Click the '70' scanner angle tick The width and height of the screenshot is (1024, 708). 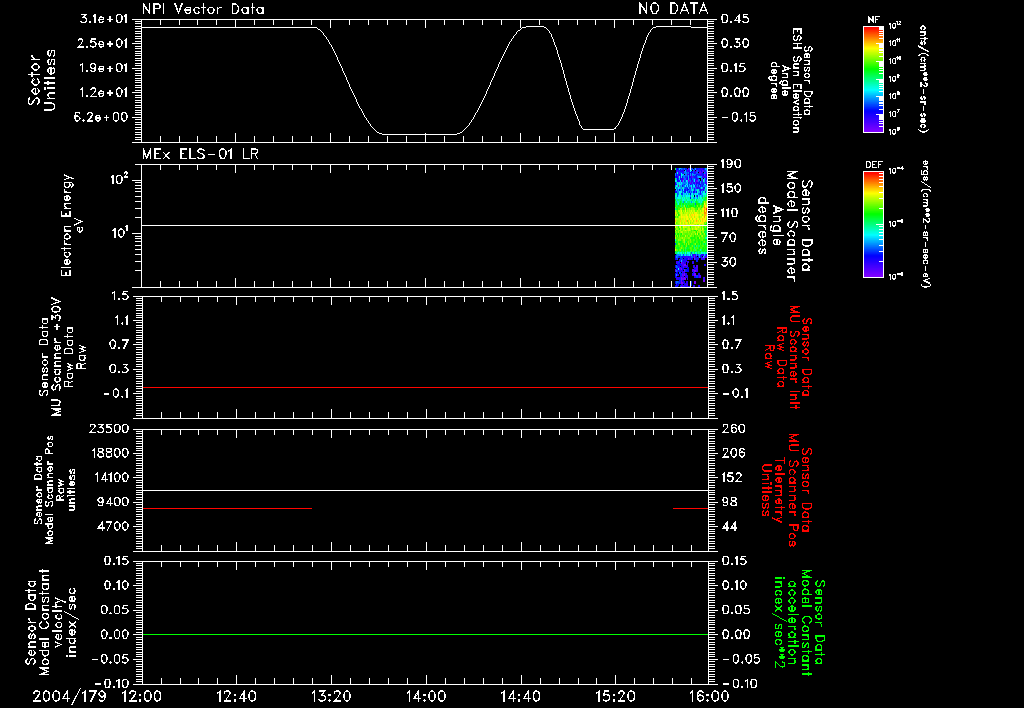tap(731, 238)
